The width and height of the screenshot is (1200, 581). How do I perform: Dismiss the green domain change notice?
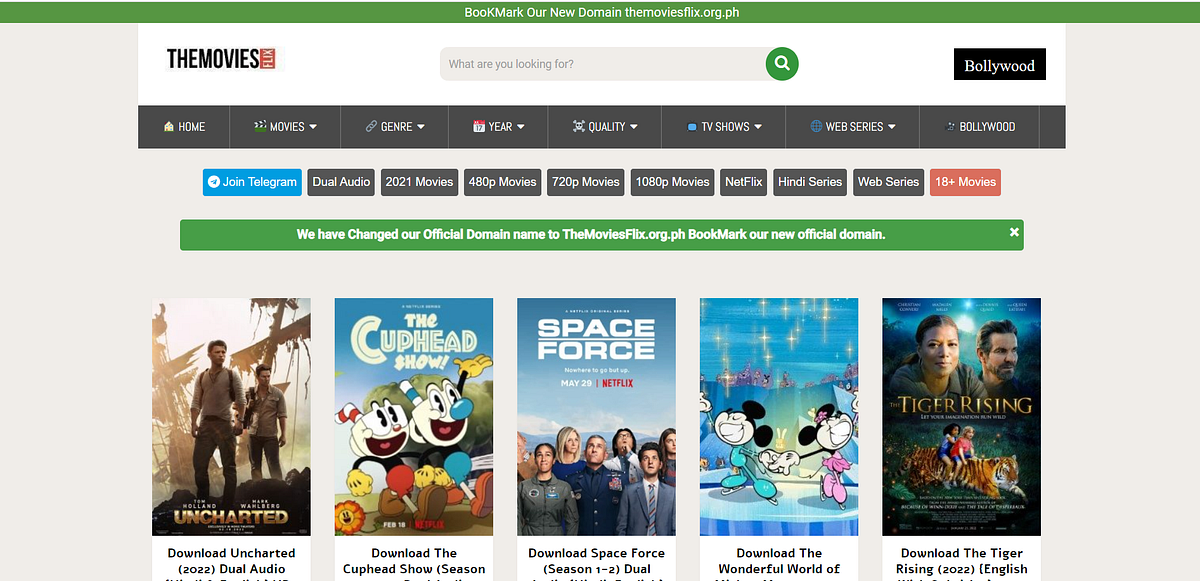[1014, 232]
